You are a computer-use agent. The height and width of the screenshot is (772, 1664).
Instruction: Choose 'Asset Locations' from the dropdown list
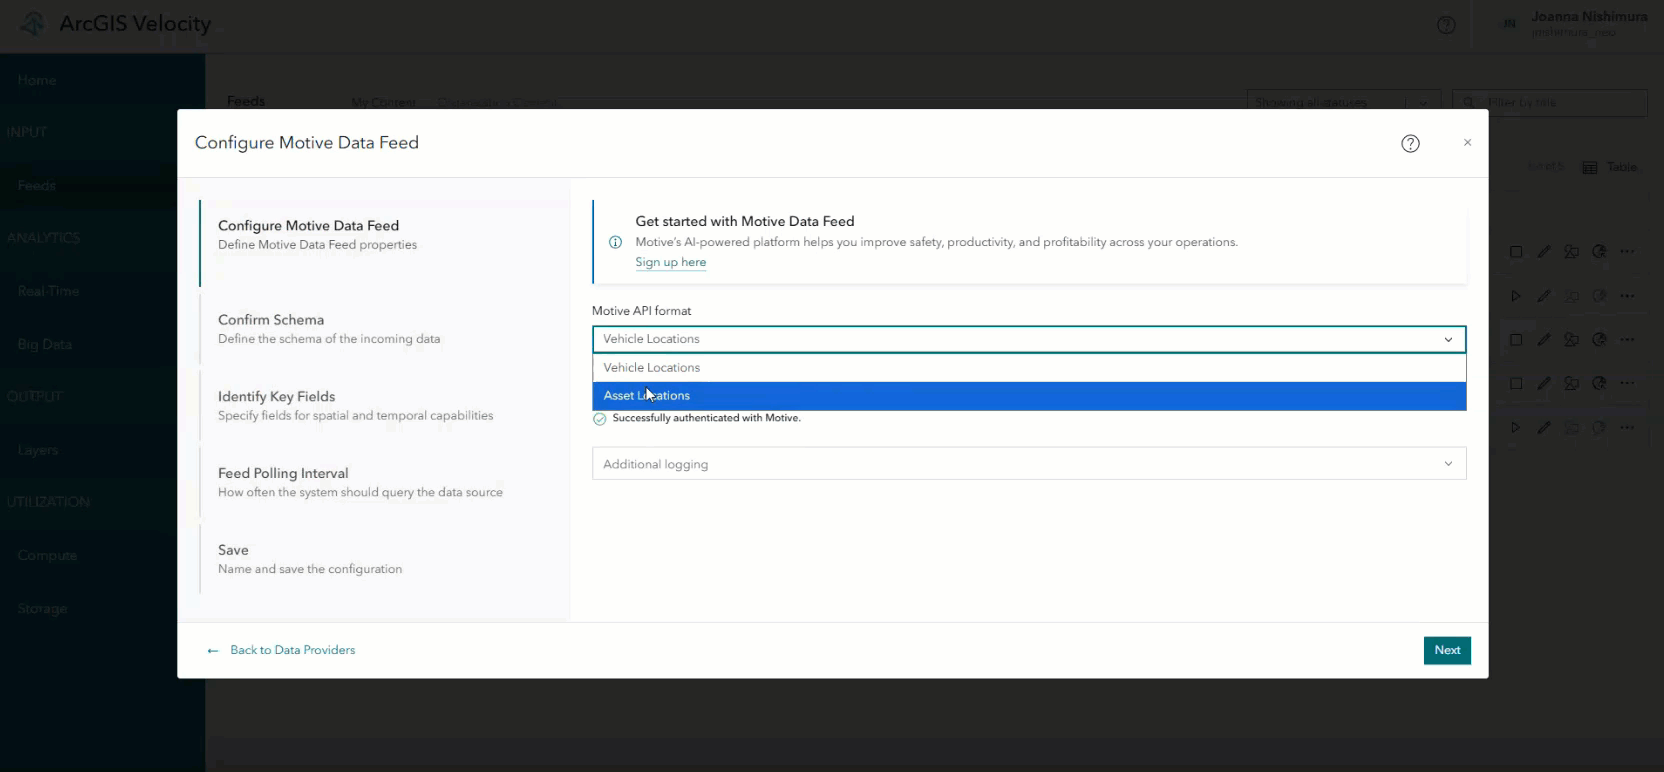coord(1029,396)
